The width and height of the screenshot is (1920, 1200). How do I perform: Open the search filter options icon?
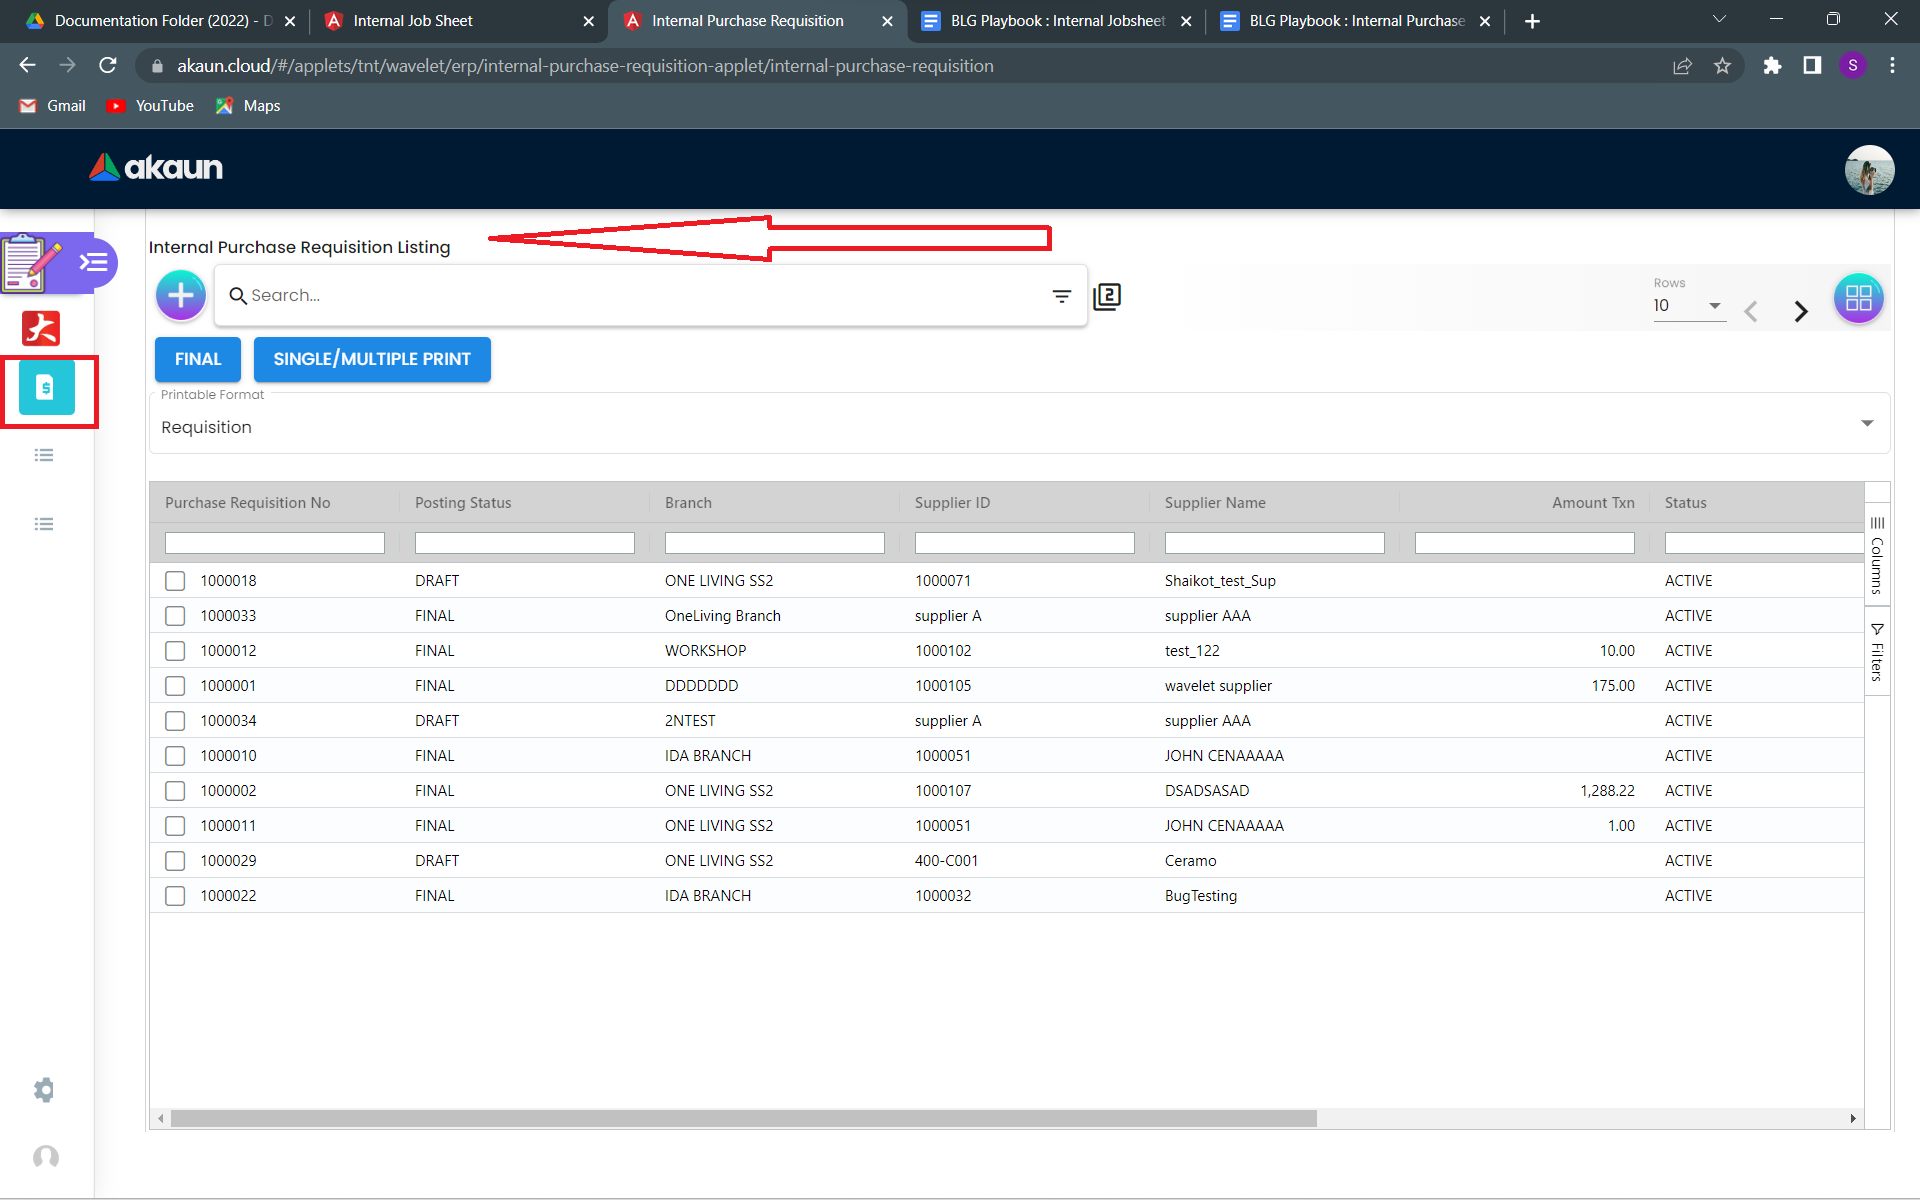1061,296
